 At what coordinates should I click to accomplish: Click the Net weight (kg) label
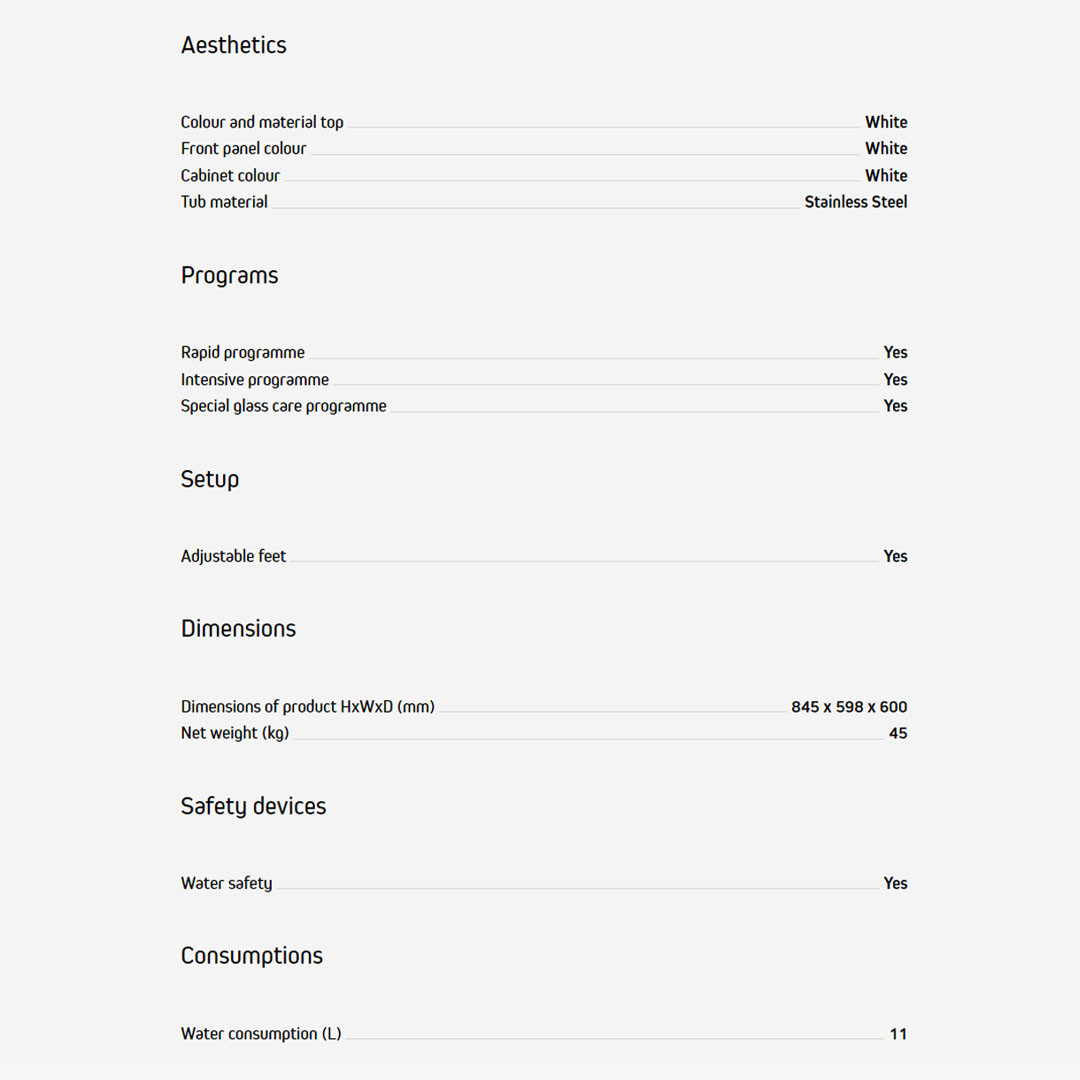235,733
